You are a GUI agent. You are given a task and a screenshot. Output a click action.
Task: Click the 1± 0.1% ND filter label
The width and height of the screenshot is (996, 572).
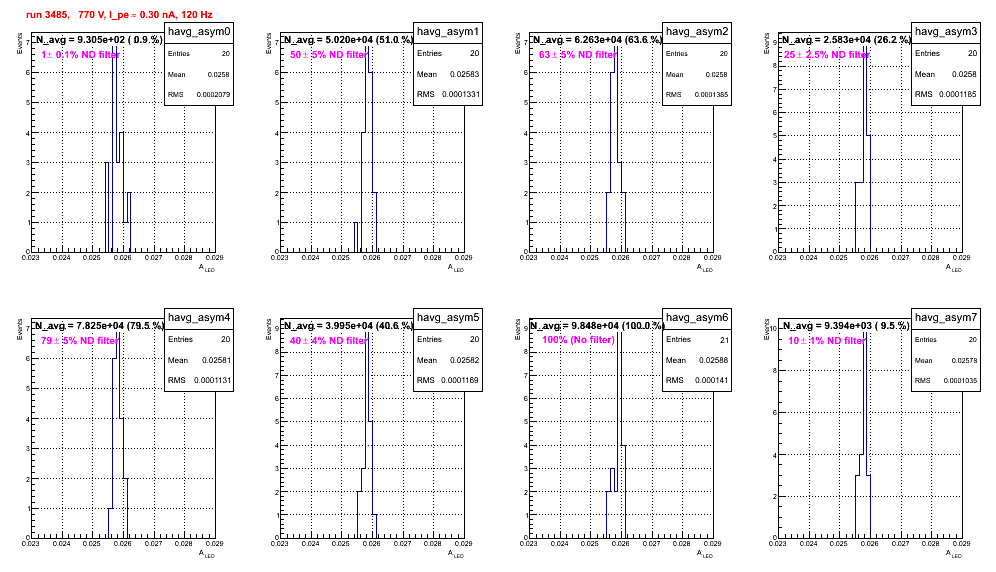pos(81,55)
